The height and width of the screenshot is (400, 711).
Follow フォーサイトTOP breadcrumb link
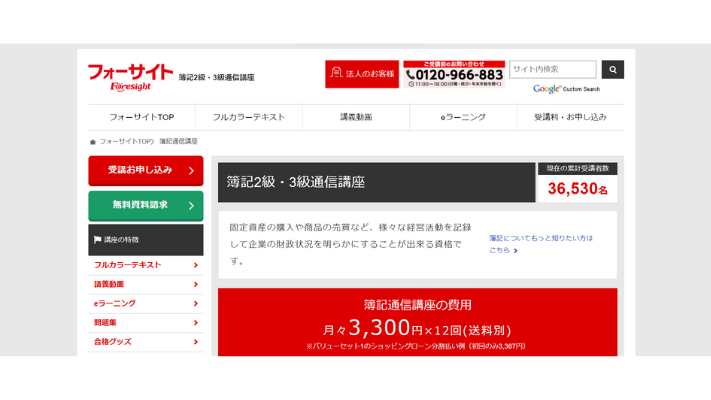pos(127,141)
